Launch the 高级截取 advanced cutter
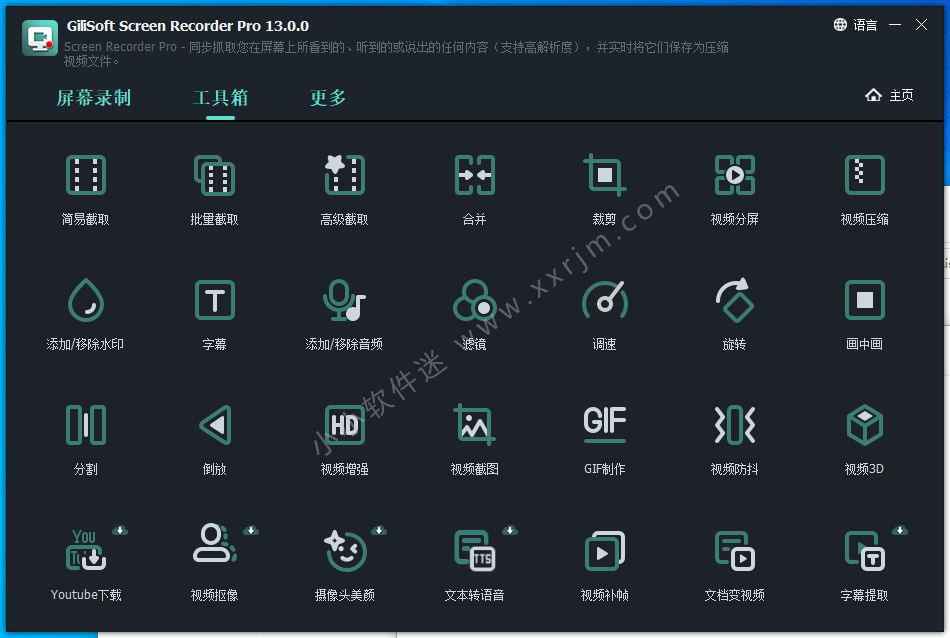 pyautogui.click(x=344, y=190)
